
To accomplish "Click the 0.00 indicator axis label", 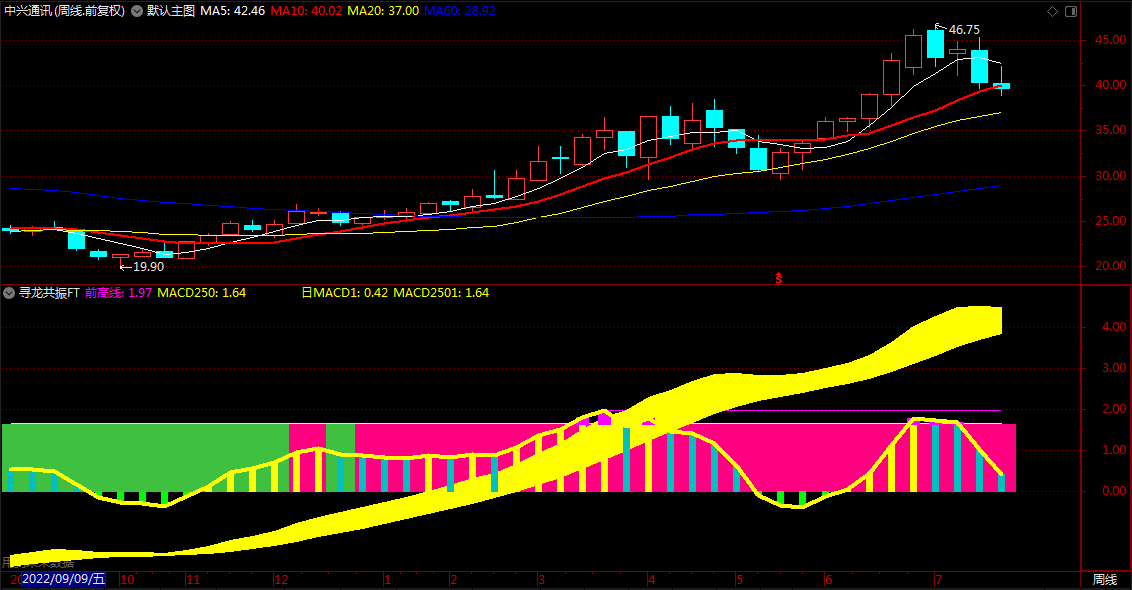I will [1115, 491].
